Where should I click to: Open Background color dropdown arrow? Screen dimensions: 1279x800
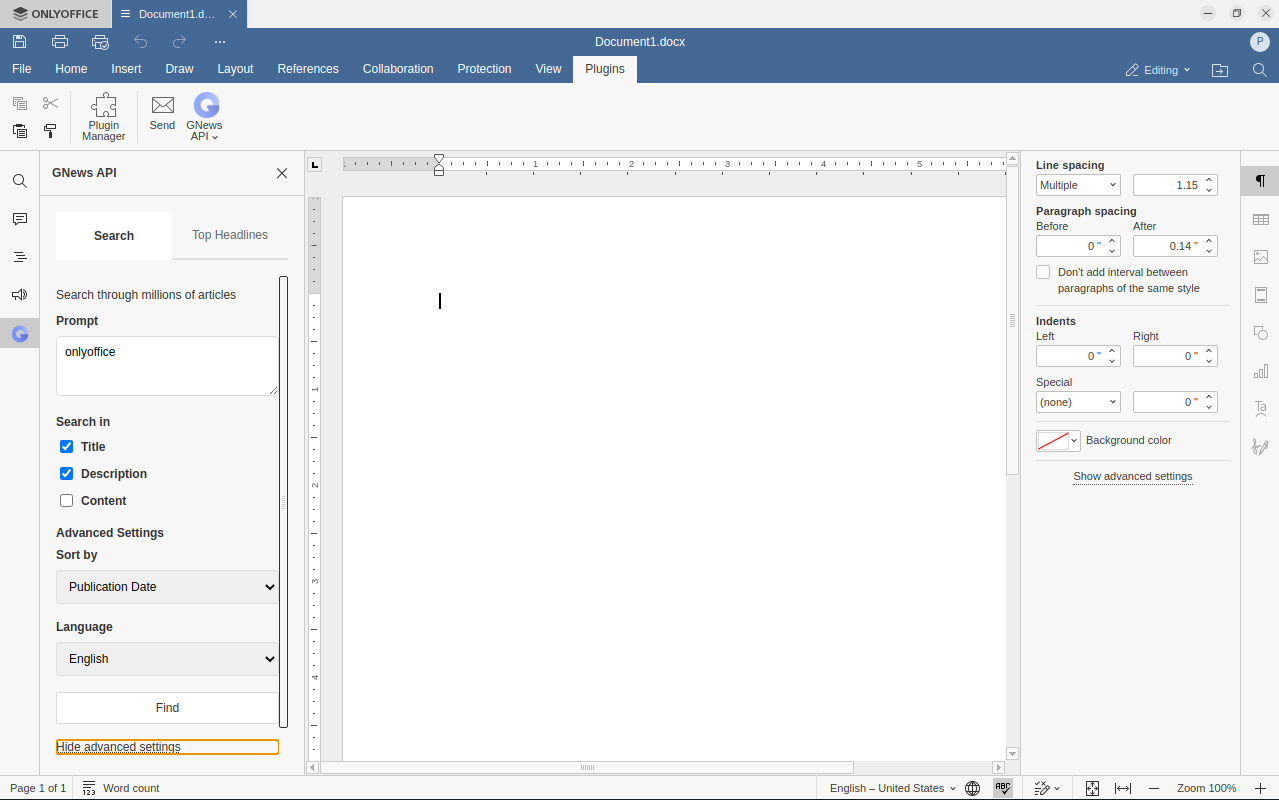1074,441
